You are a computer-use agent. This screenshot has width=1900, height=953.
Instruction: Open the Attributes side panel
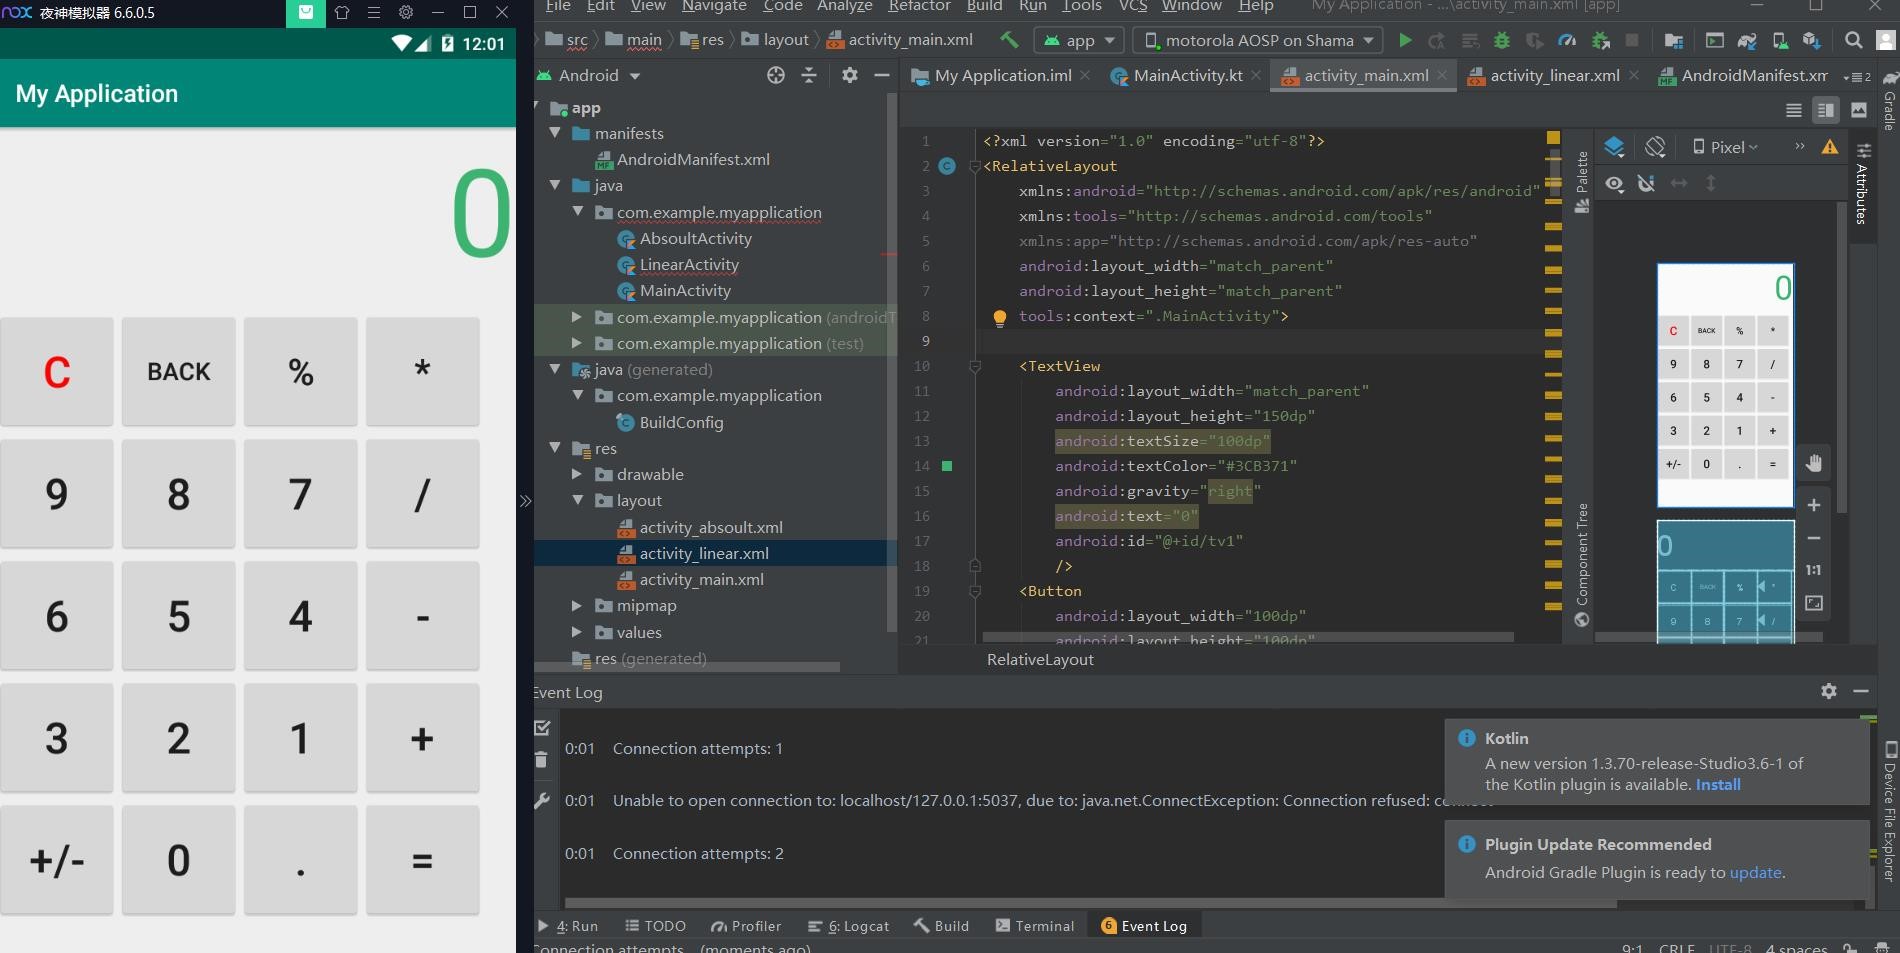pyautogui.click(x=1862, y=185)
